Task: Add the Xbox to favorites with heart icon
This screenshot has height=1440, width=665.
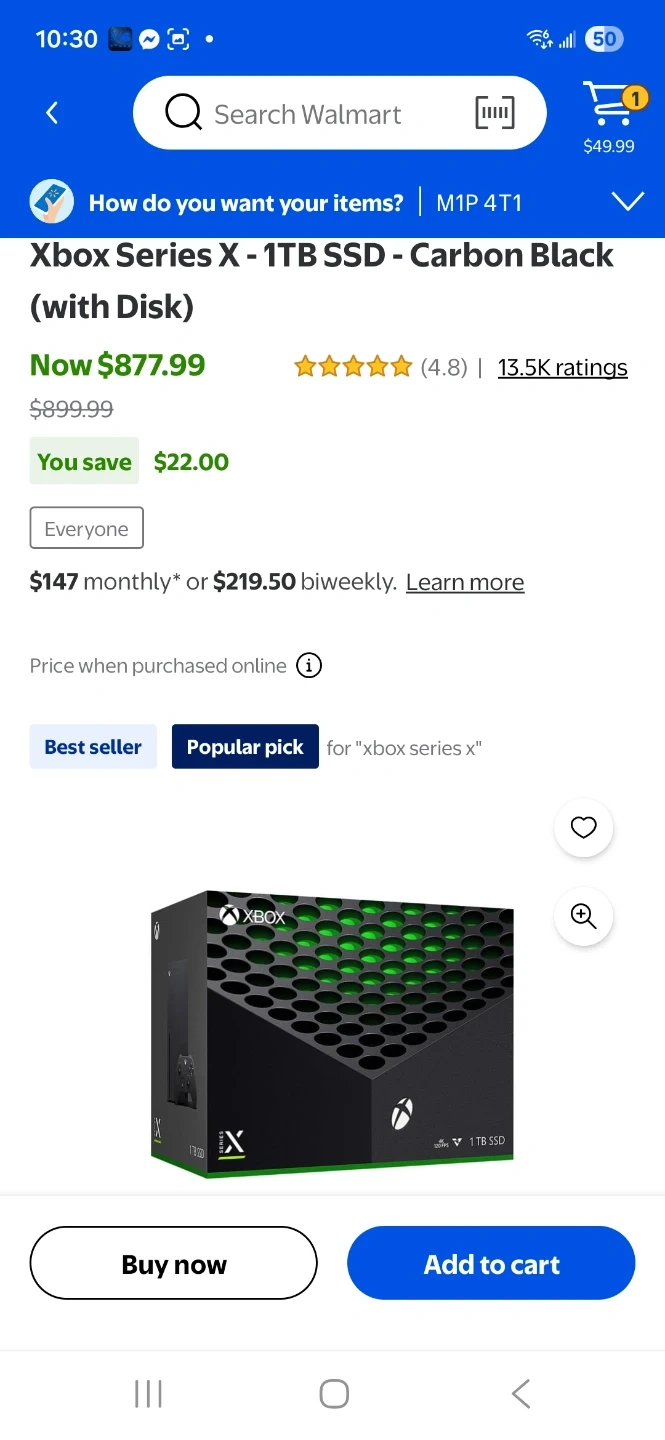Action: [x=583, y=827]
